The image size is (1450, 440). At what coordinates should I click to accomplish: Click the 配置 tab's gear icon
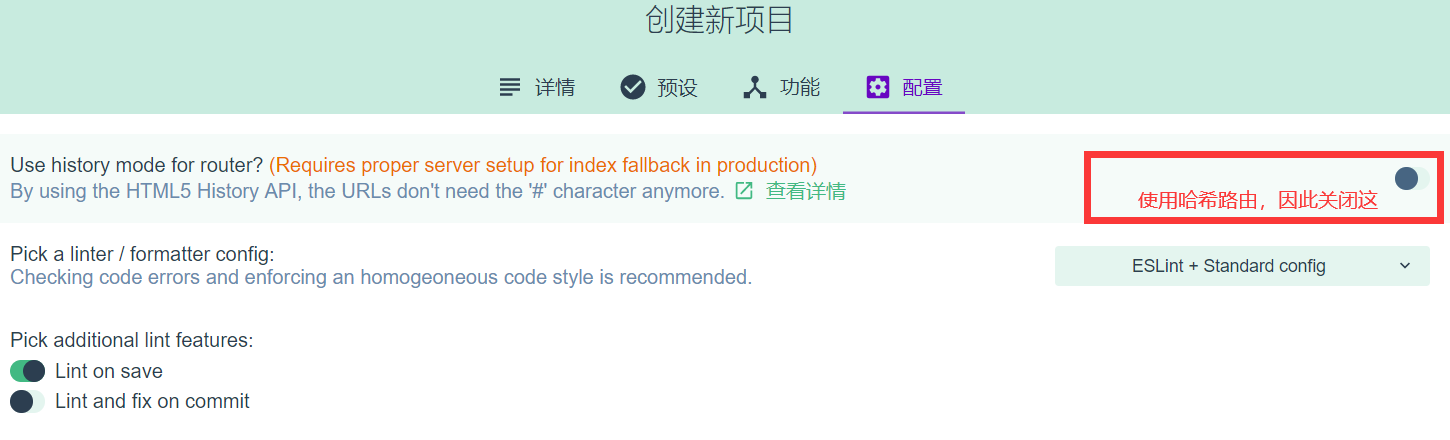tap(878, 87)
